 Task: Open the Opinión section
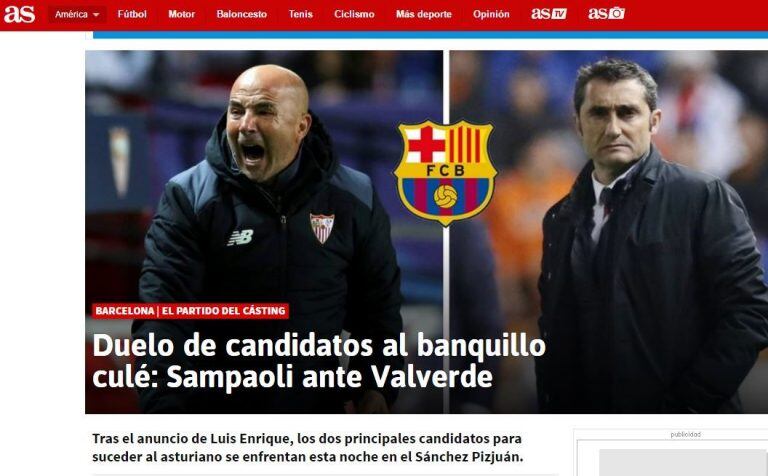(x=491, y=14)
